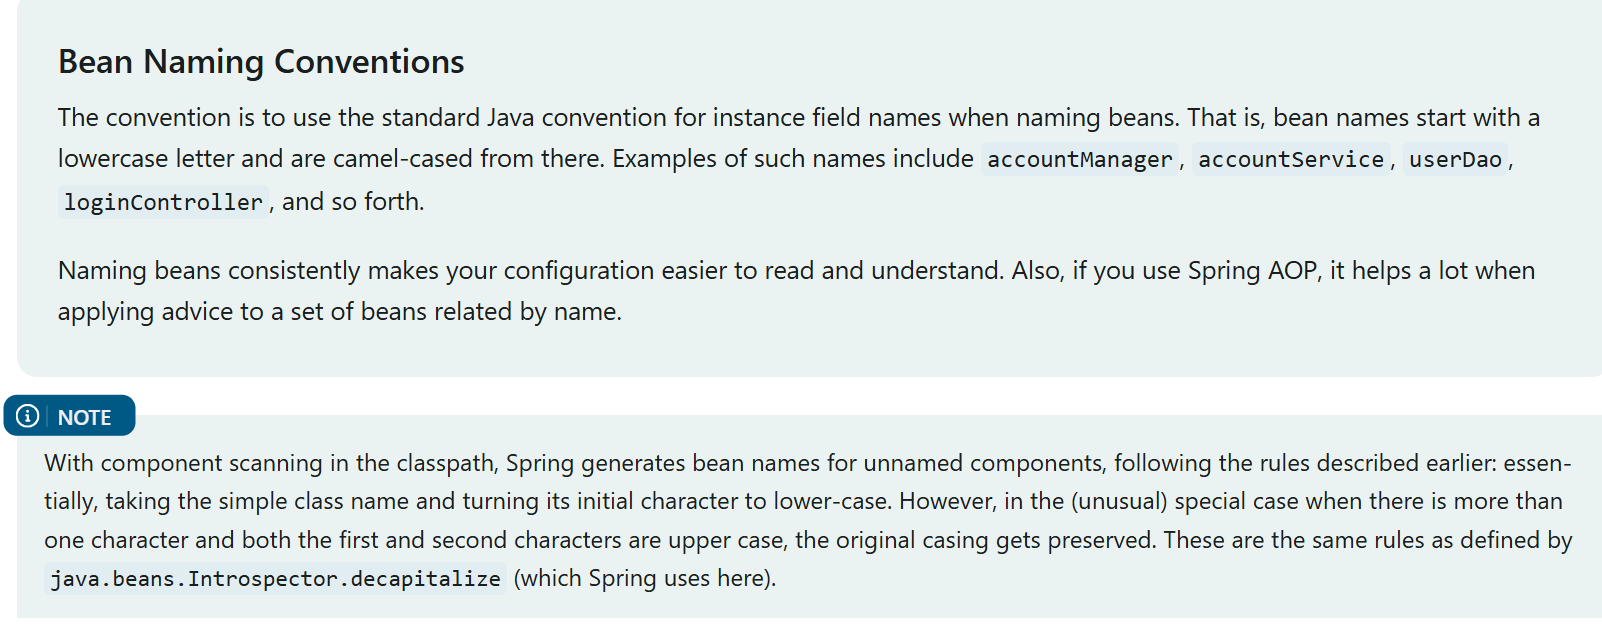
Task: Click the accountService code snippet
Action: 1291,160
